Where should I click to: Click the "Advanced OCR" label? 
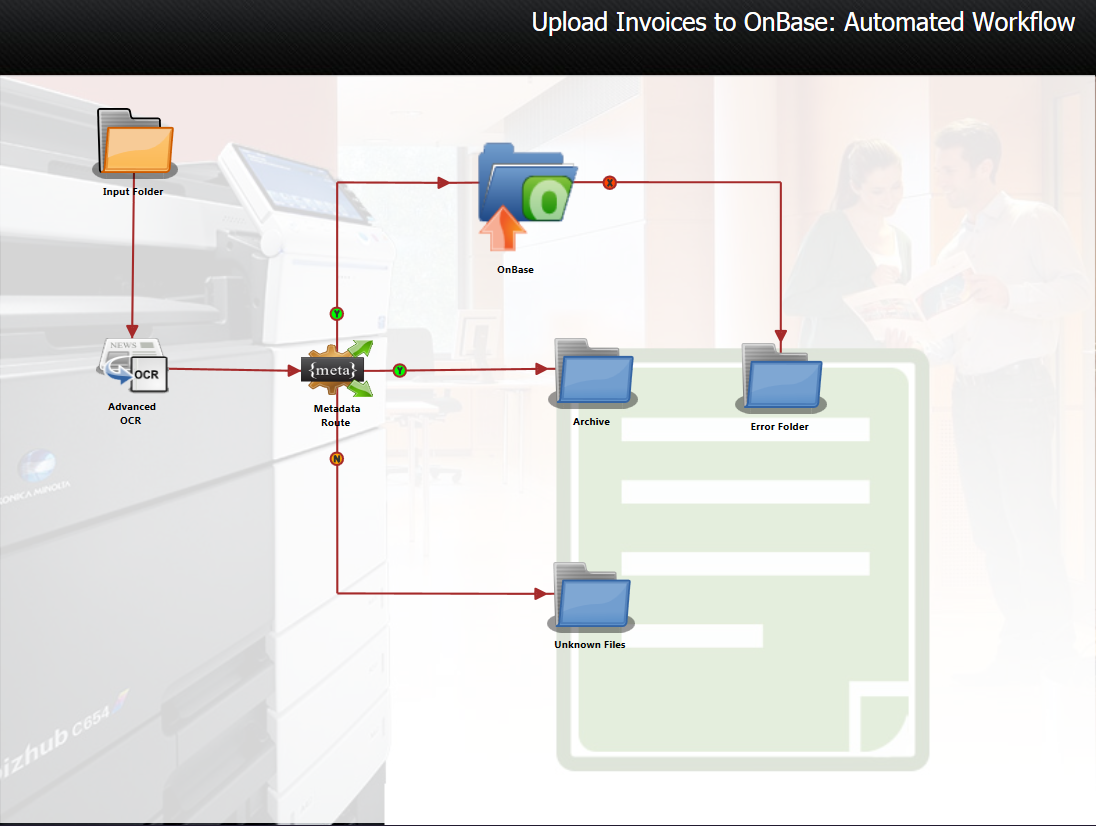coord(131,413)
